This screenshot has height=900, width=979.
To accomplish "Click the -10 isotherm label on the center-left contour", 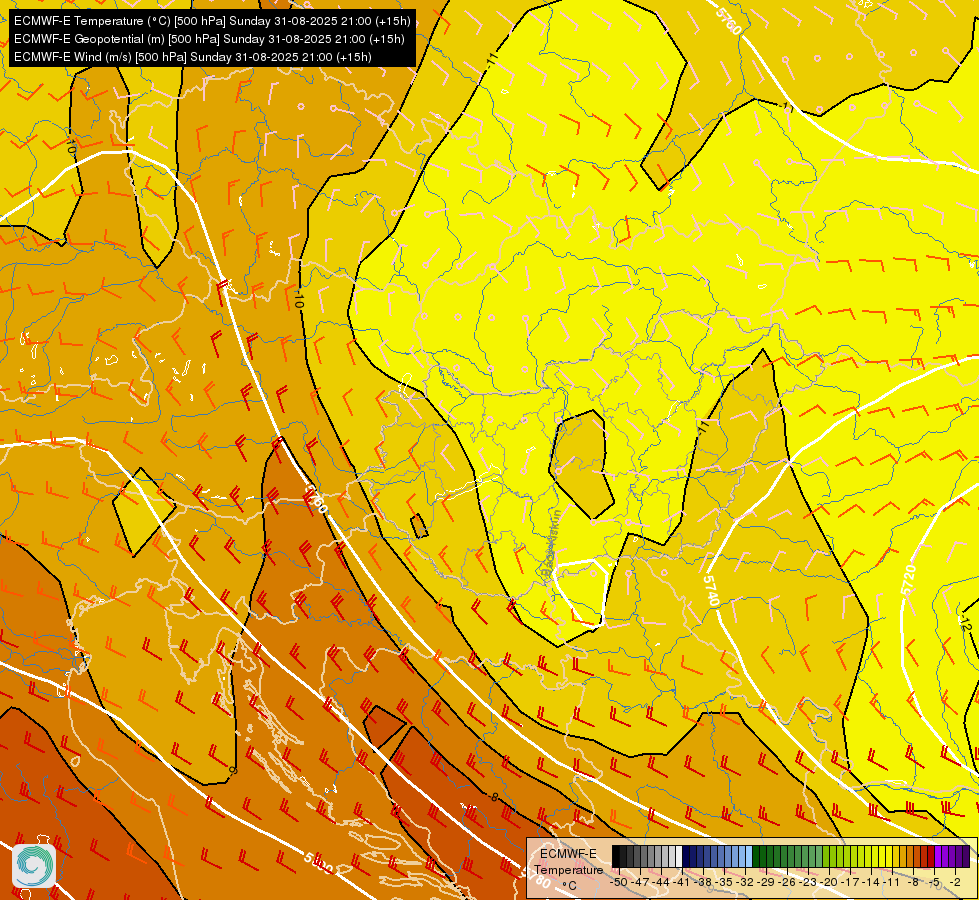I will [x=298, y=298].
